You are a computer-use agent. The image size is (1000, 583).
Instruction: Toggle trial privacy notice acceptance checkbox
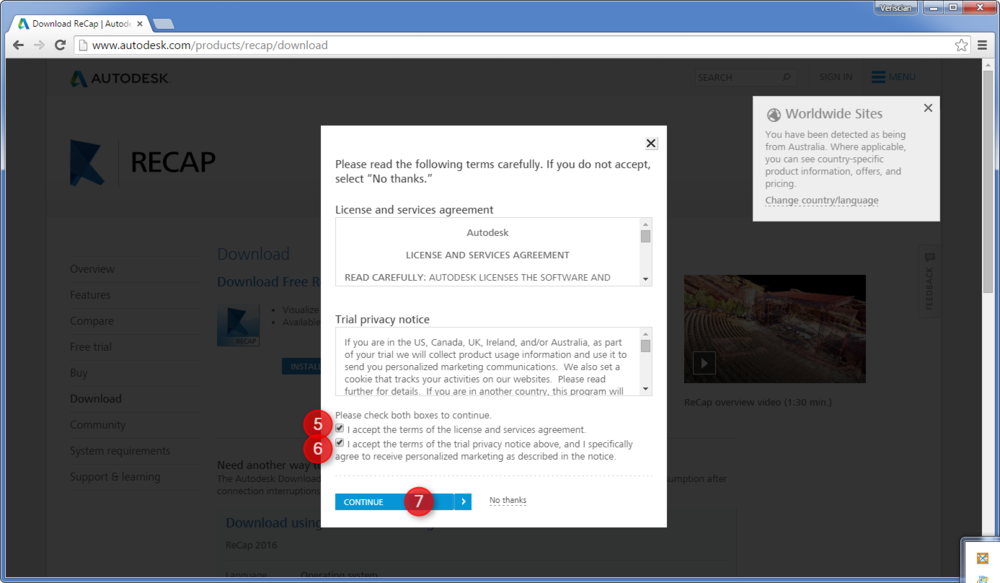pyautogui.click(x=339, y=442)
